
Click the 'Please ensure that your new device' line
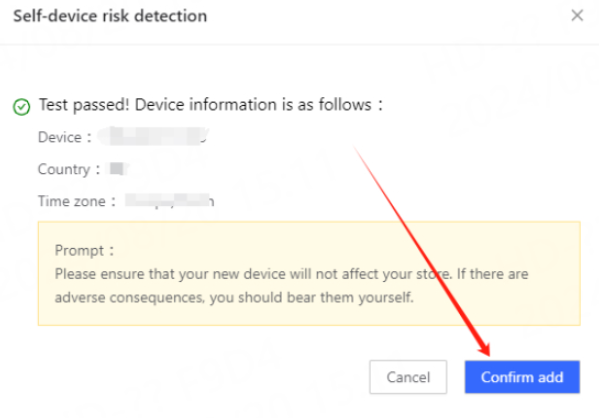pyautogui.click(x=291, y=274)
